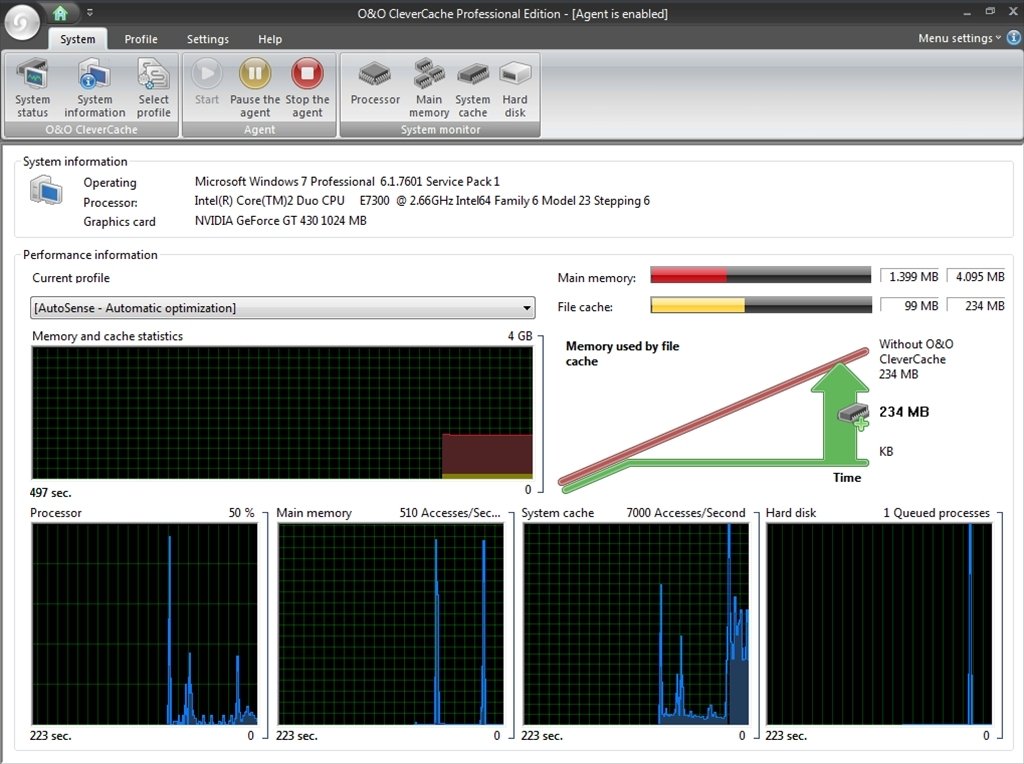Image resolution: width=1024 pixels, height=764 pixels.
Task: Click the 234 MB file cache total field
Action: pyautogui.click(x=977, y=305)
